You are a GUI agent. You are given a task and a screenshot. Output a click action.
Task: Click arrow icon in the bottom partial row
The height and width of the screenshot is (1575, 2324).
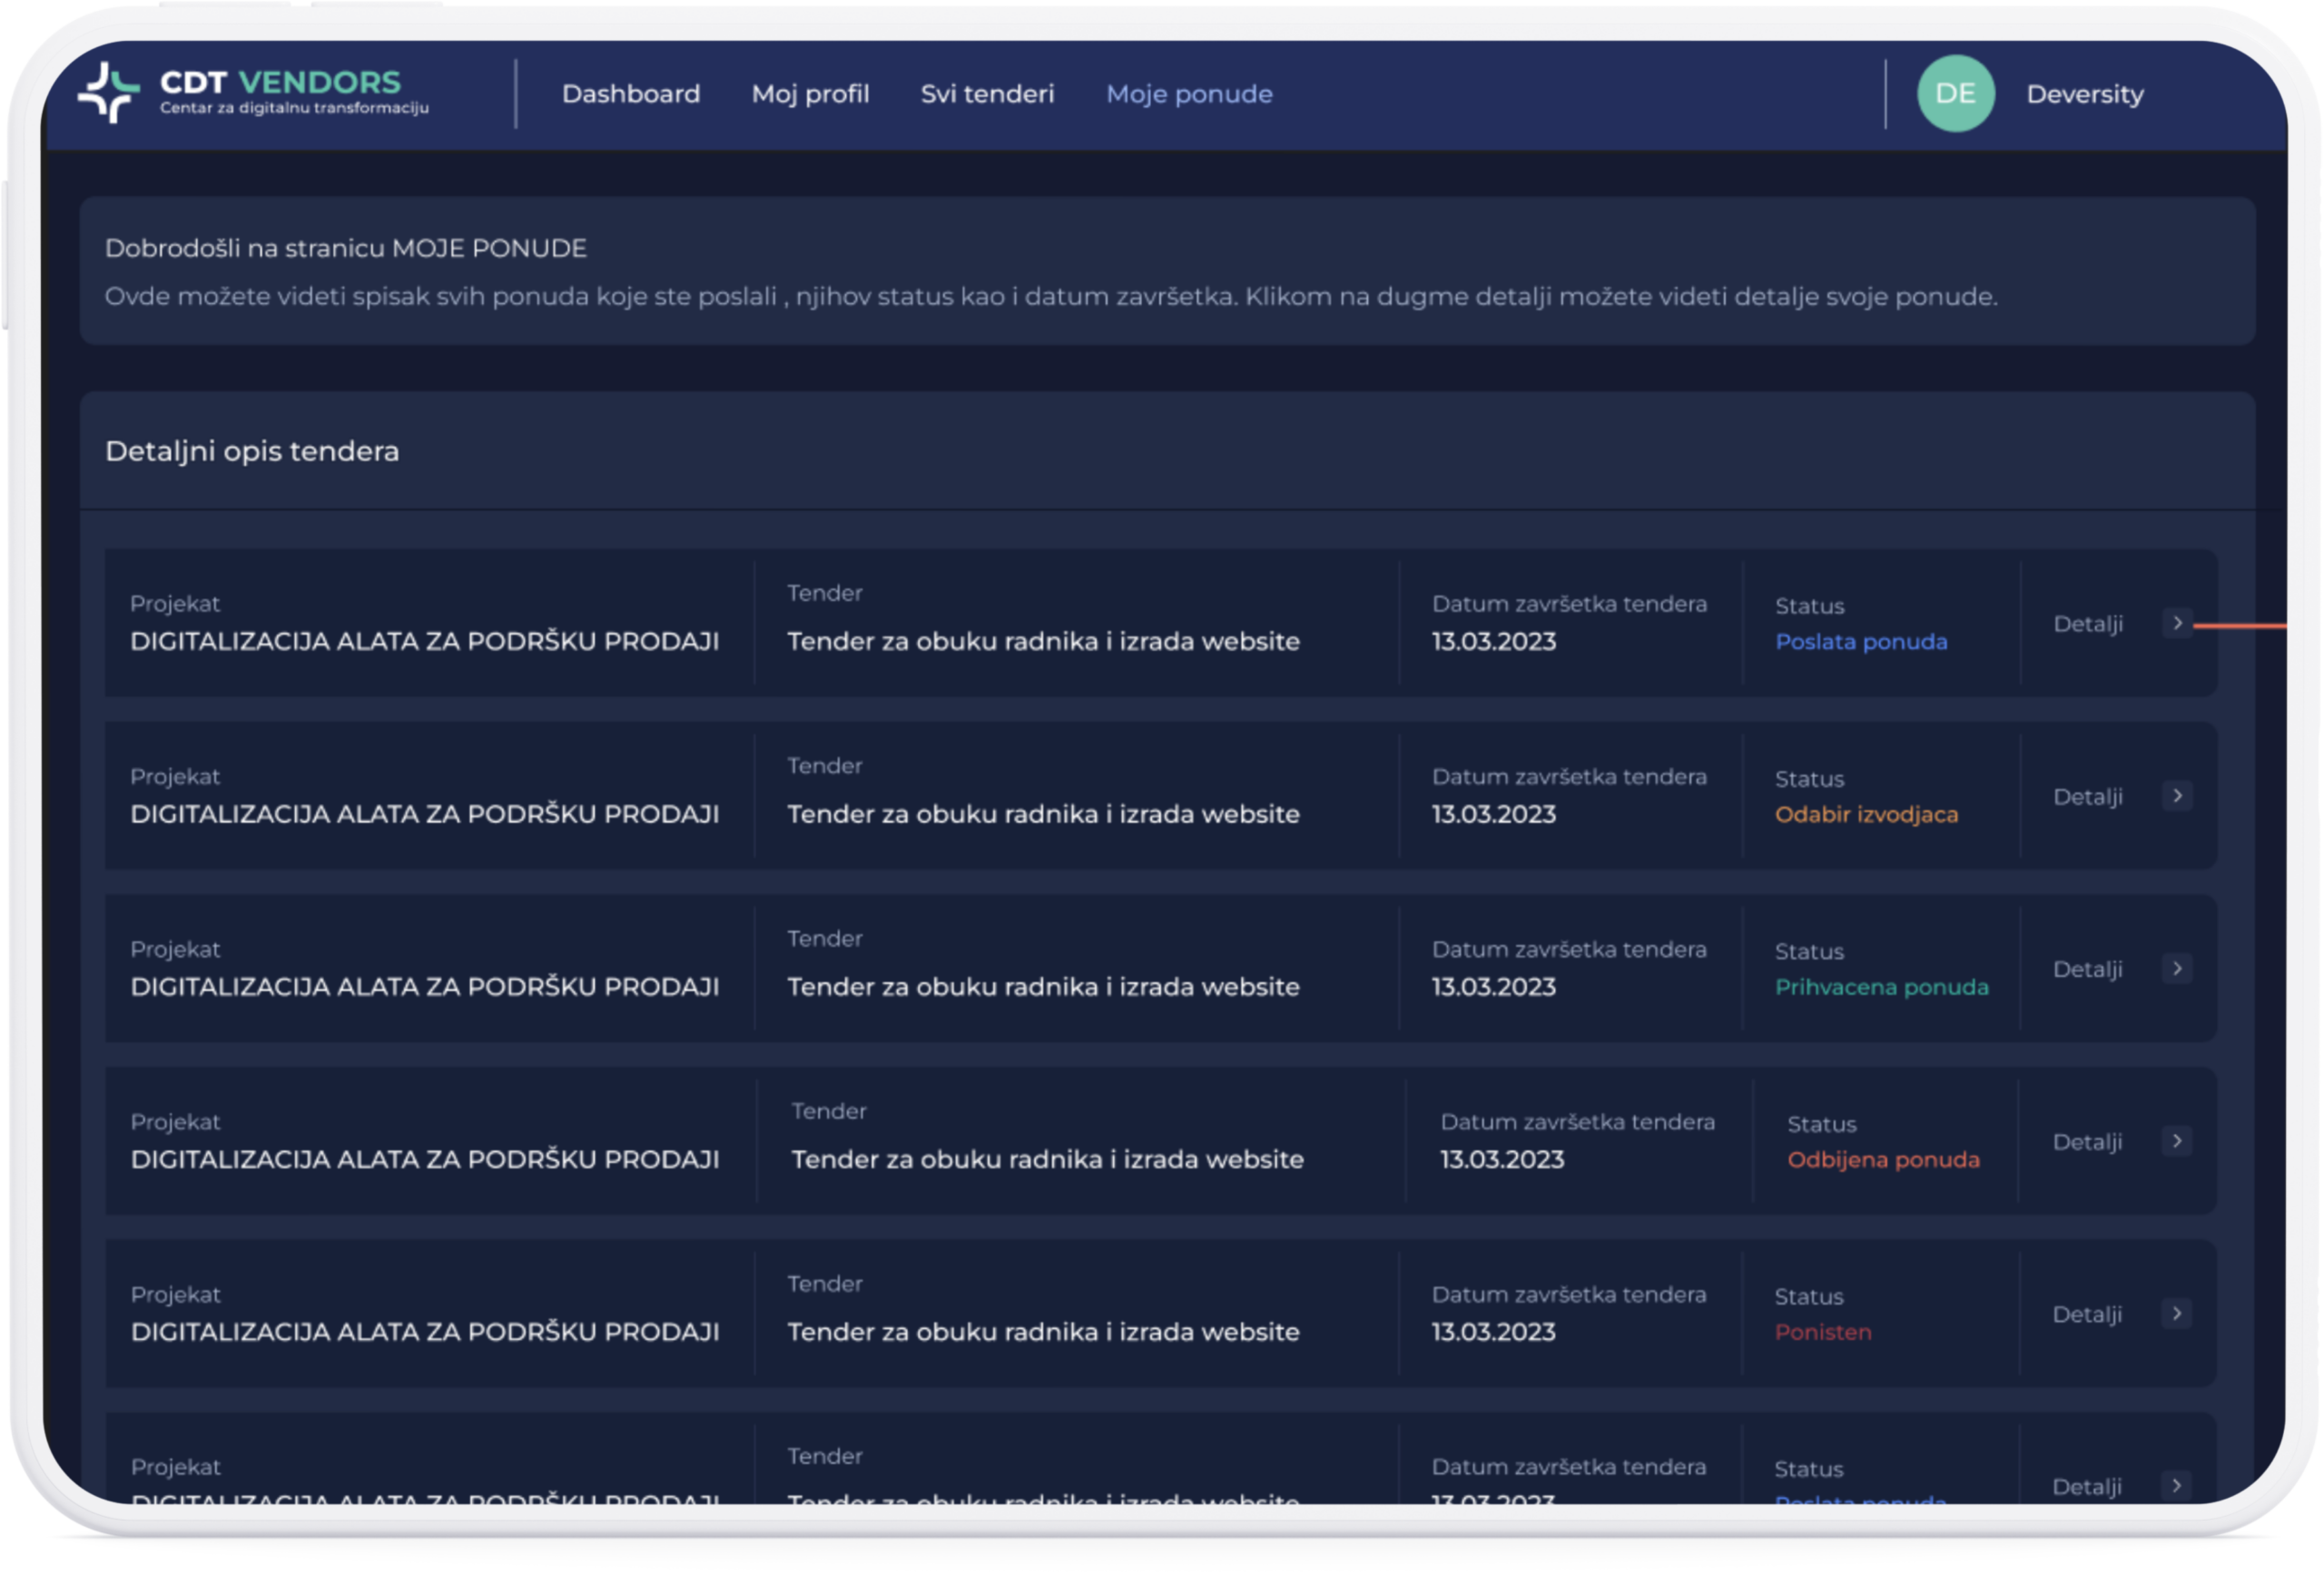(x=2176, y=1485)
